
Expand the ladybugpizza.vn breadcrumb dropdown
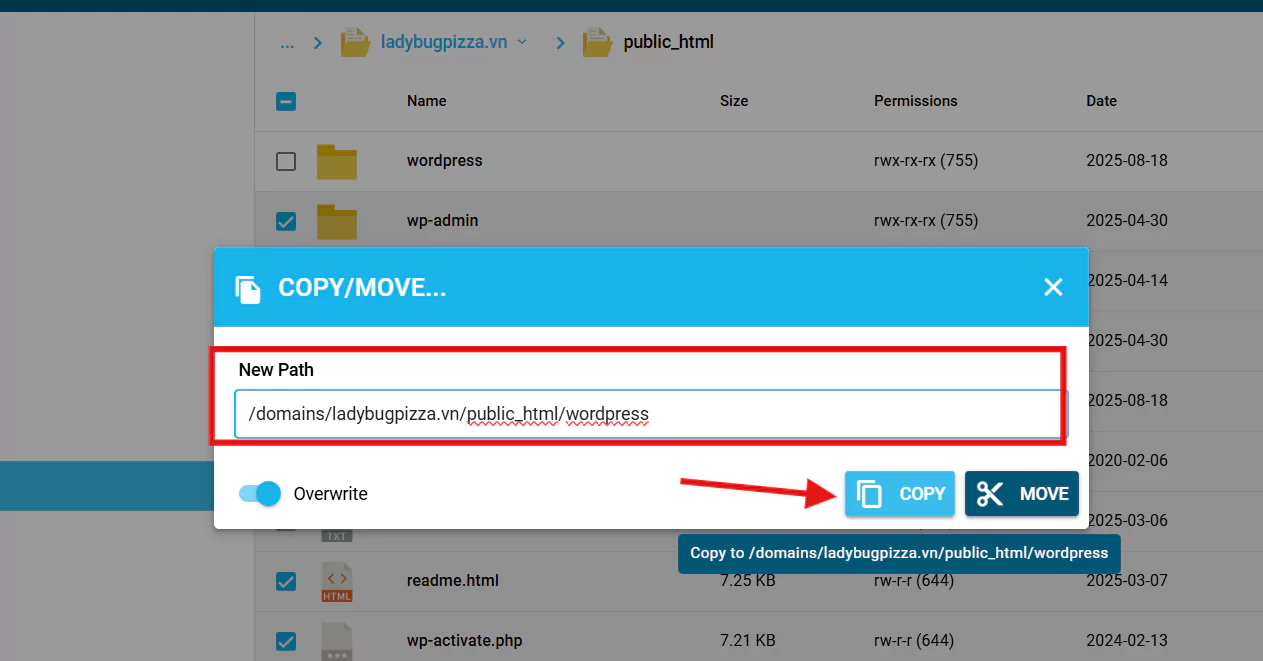click(x=521, y=42)
